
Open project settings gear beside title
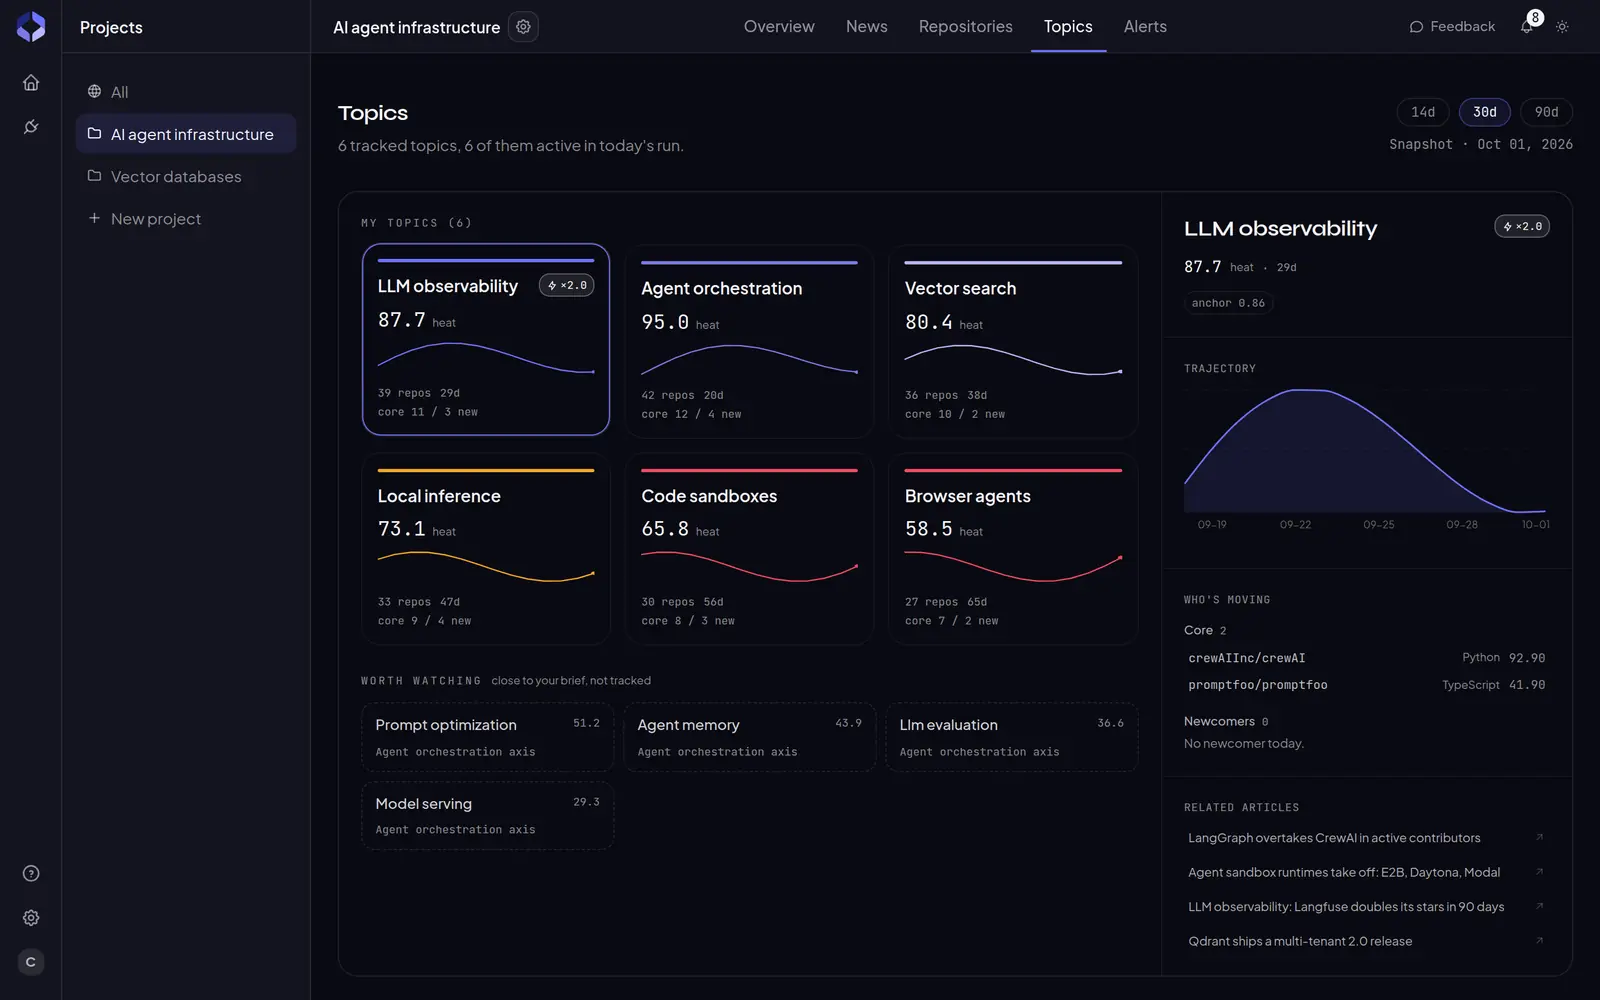click(523, 27)
